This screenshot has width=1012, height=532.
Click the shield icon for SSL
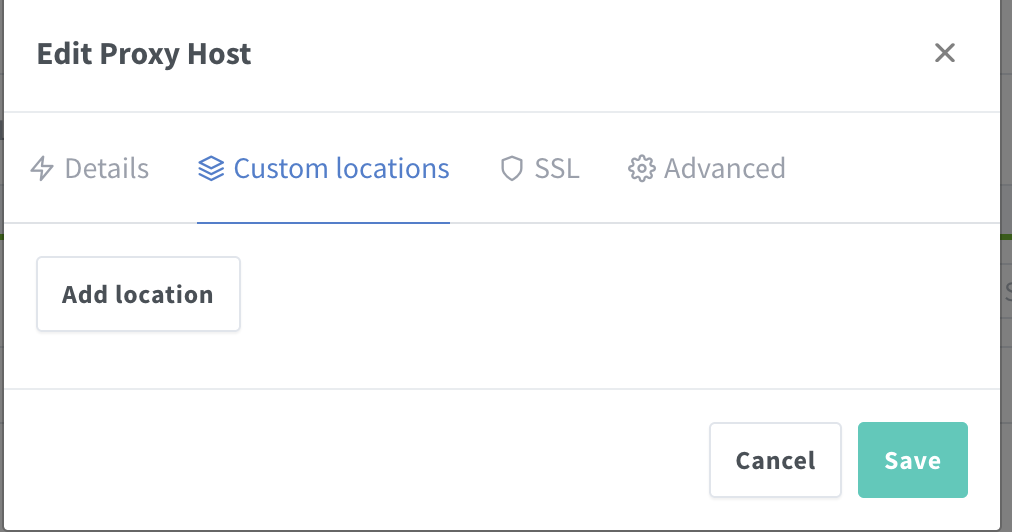(x=512, y=169)
